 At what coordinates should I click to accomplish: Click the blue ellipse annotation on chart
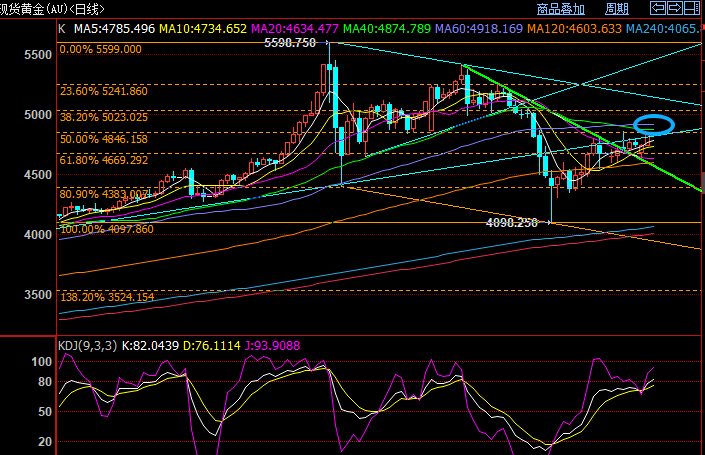pos(655,125)
